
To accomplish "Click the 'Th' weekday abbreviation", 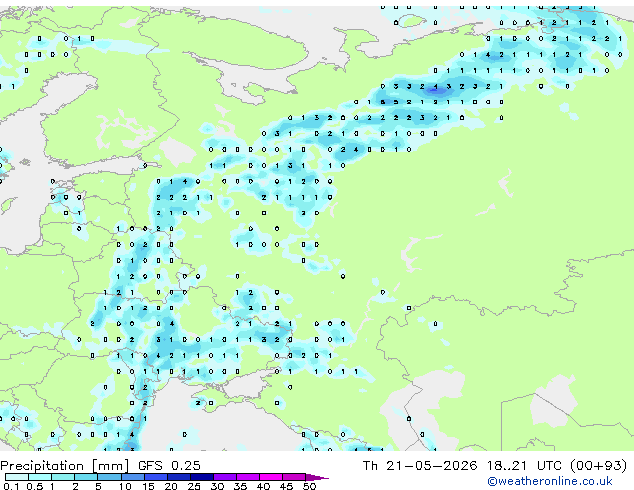I will 370,466.
